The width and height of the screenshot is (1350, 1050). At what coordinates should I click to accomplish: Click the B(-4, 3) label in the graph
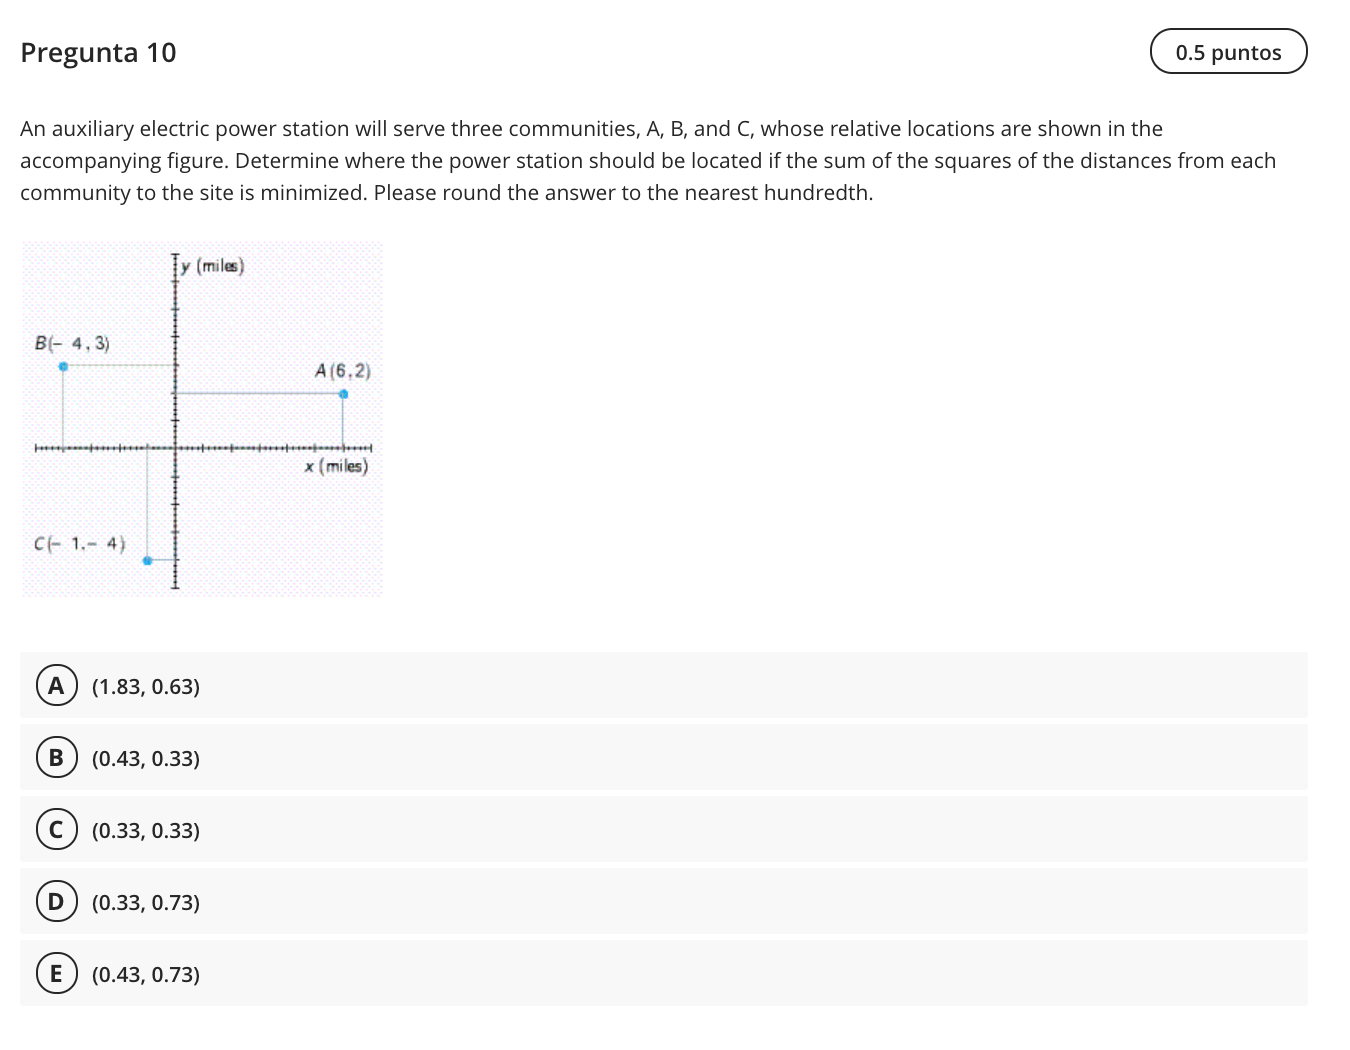(72, 344)
